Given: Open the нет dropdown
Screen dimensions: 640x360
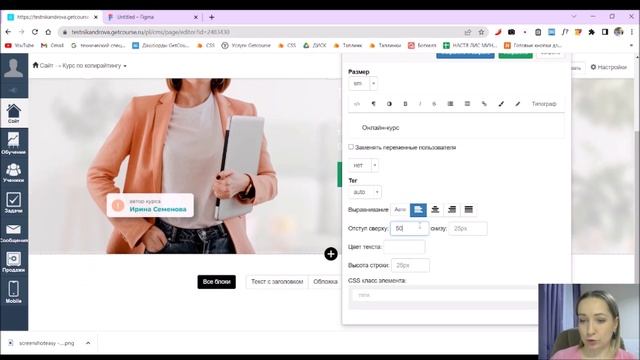Looking at the screenshot, I should pyautogui.click(x=363, y=165).
